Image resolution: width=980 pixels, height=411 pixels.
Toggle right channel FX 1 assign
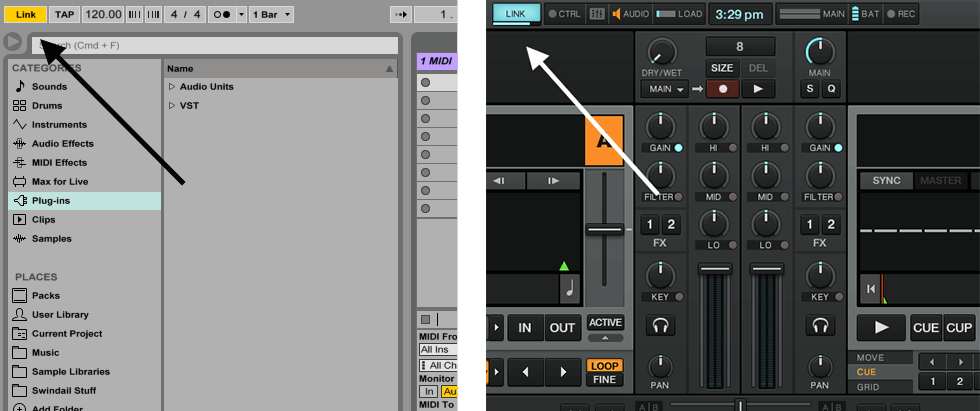(809, 225)
